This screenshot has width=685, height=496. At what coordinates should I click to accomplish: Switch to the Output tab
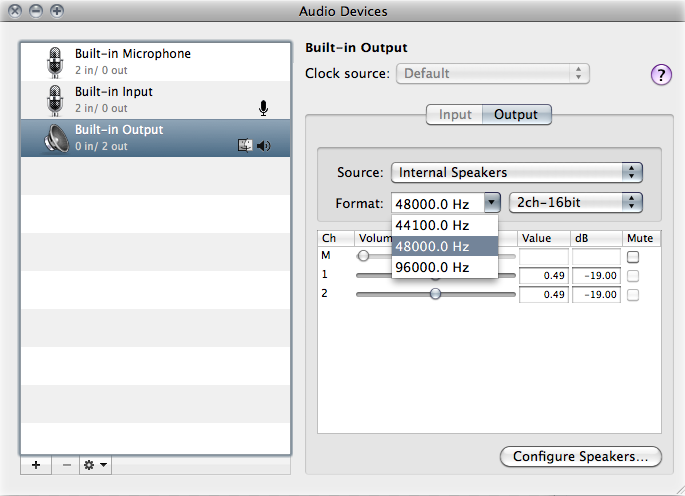click(x=516, y=114)
